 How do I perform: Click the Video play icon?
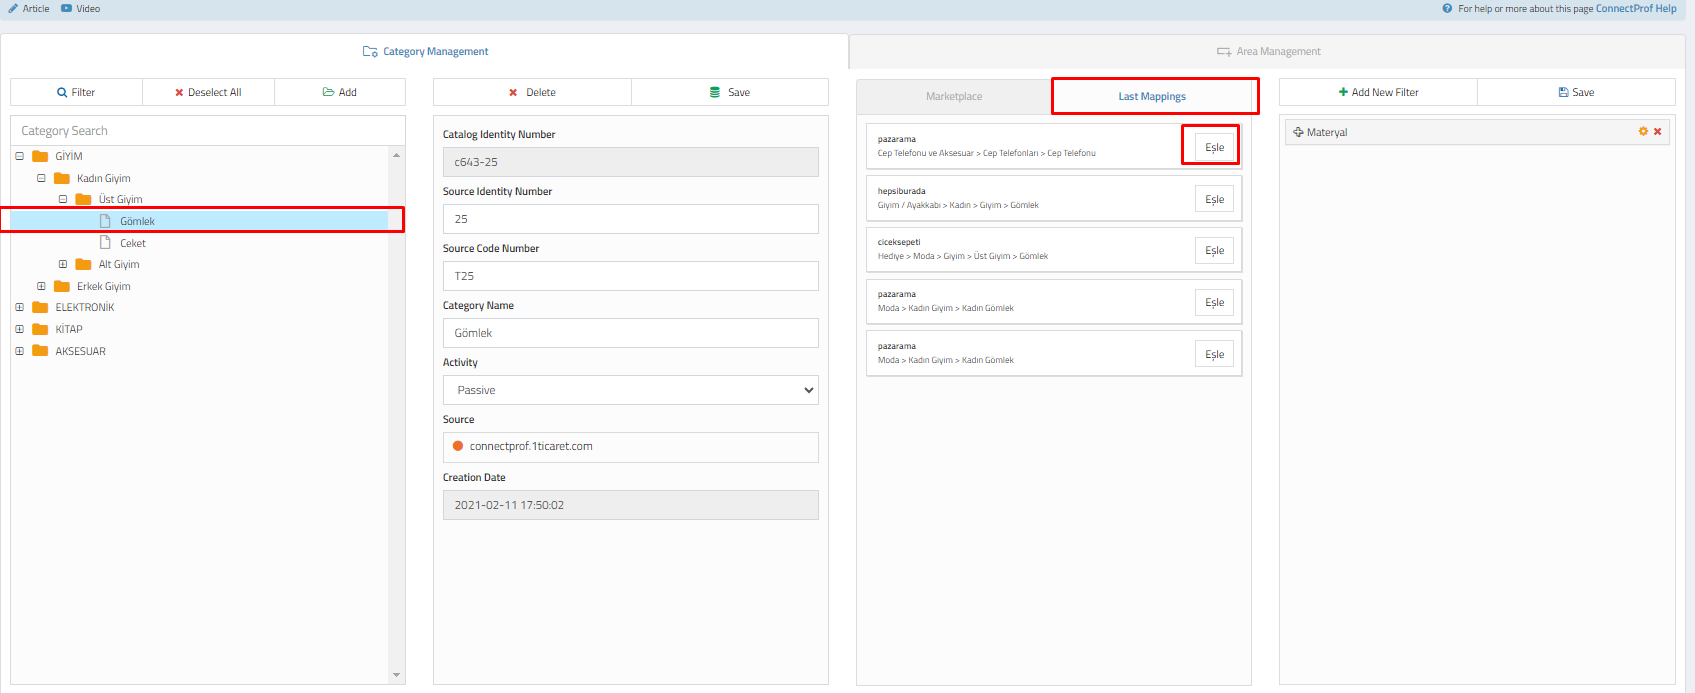[66, 9]
